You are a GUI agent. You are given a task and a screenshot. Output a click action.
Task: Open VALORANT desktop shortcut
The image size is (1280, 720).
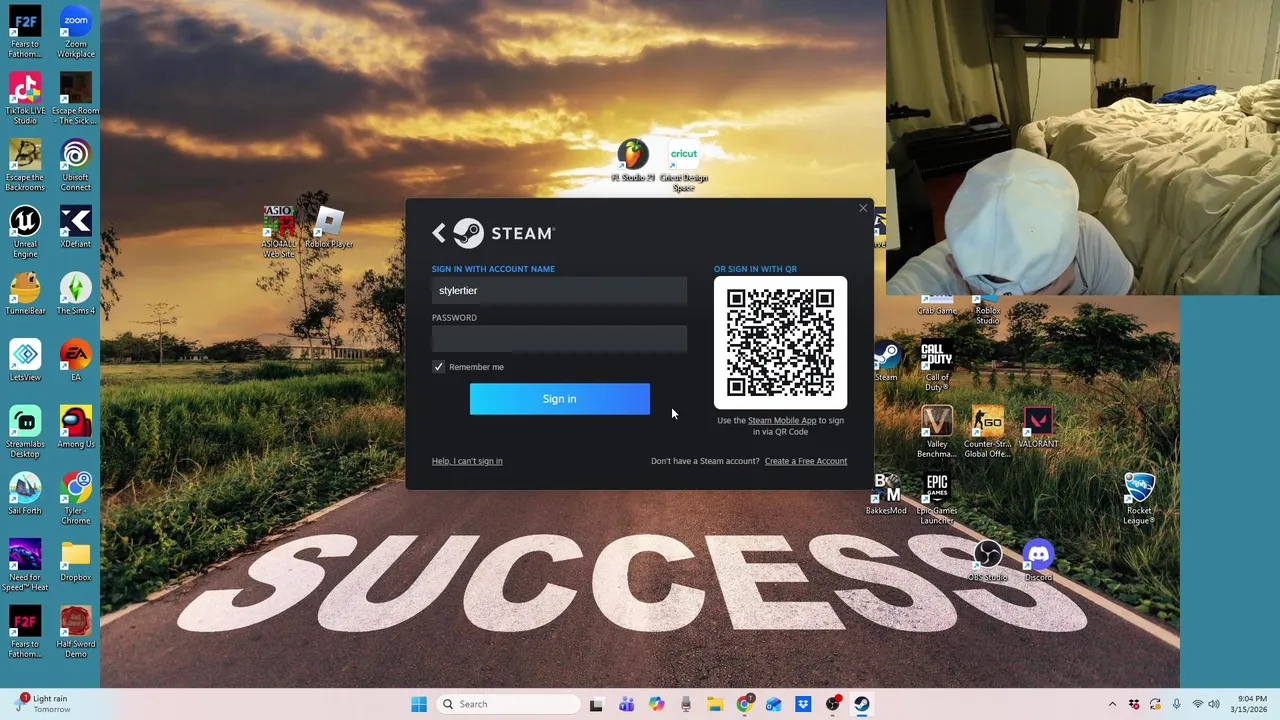(x=1037, y=427)
